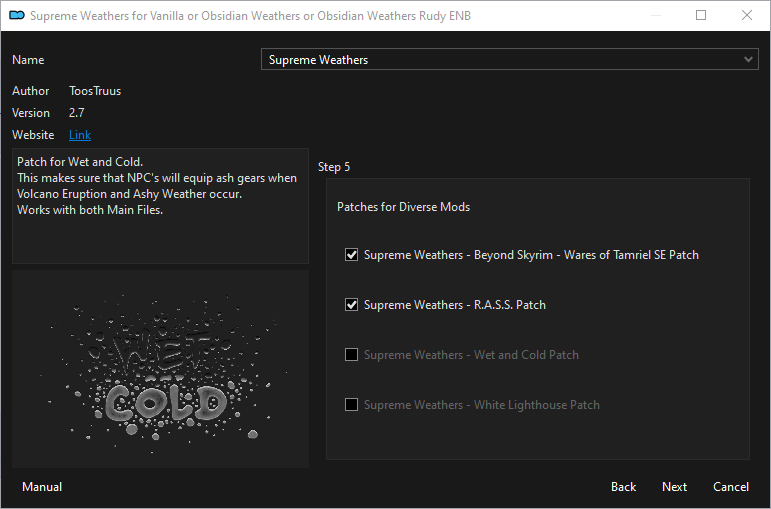Click the Manual button
Screen dimensions: 771x509
(42, 487)
